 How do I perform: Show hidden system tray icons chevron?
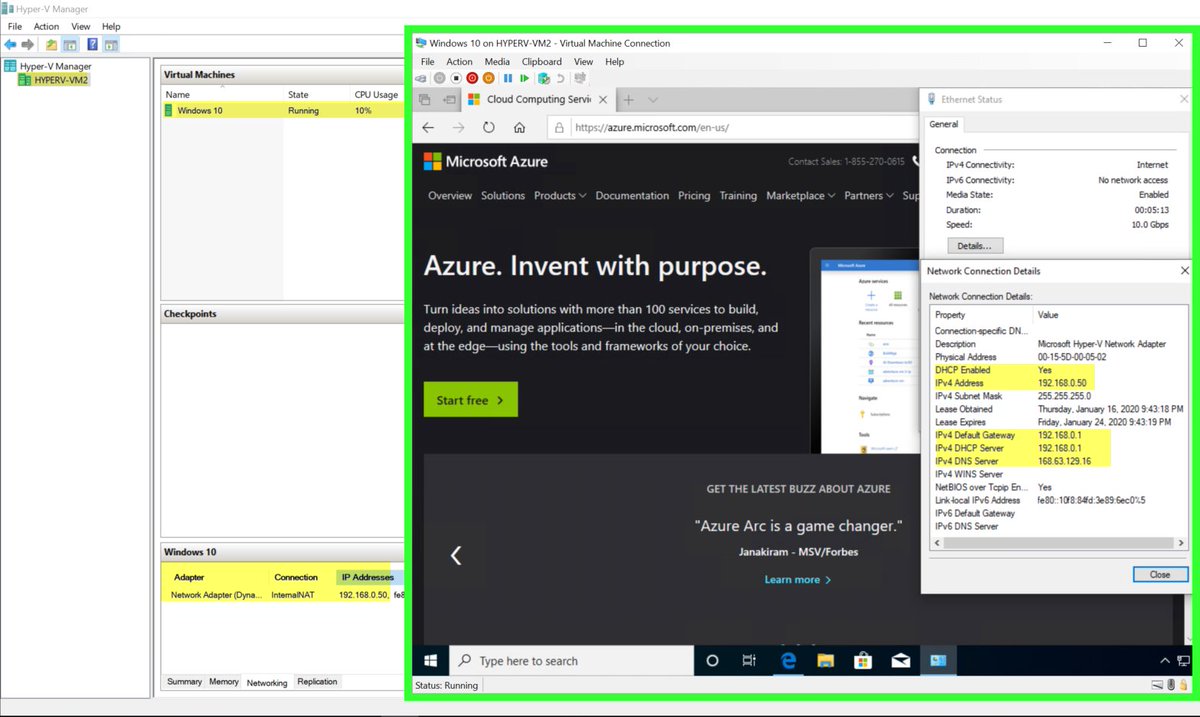coord(1166,661)
